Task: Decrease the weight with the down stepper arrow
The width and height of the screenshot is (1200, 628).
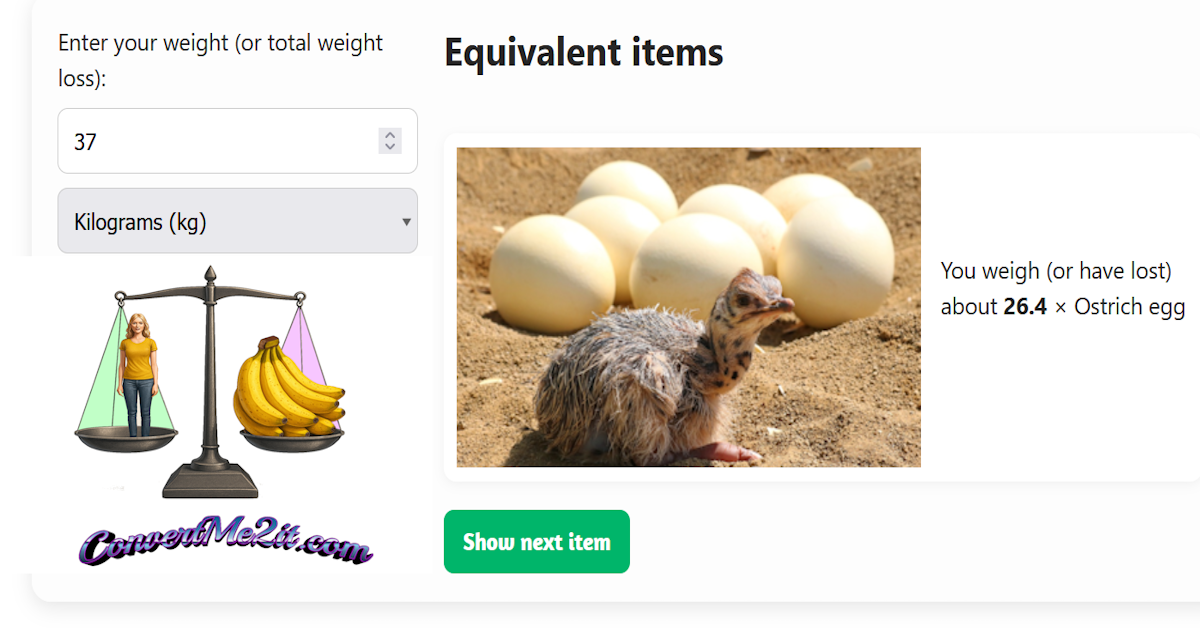Action: pos(390,148)
